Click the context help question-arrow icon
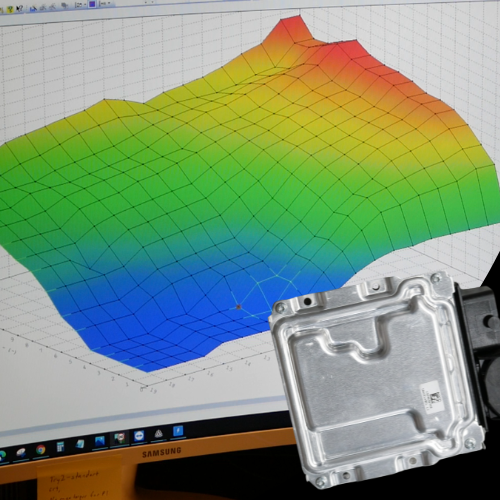 (20, 8)
